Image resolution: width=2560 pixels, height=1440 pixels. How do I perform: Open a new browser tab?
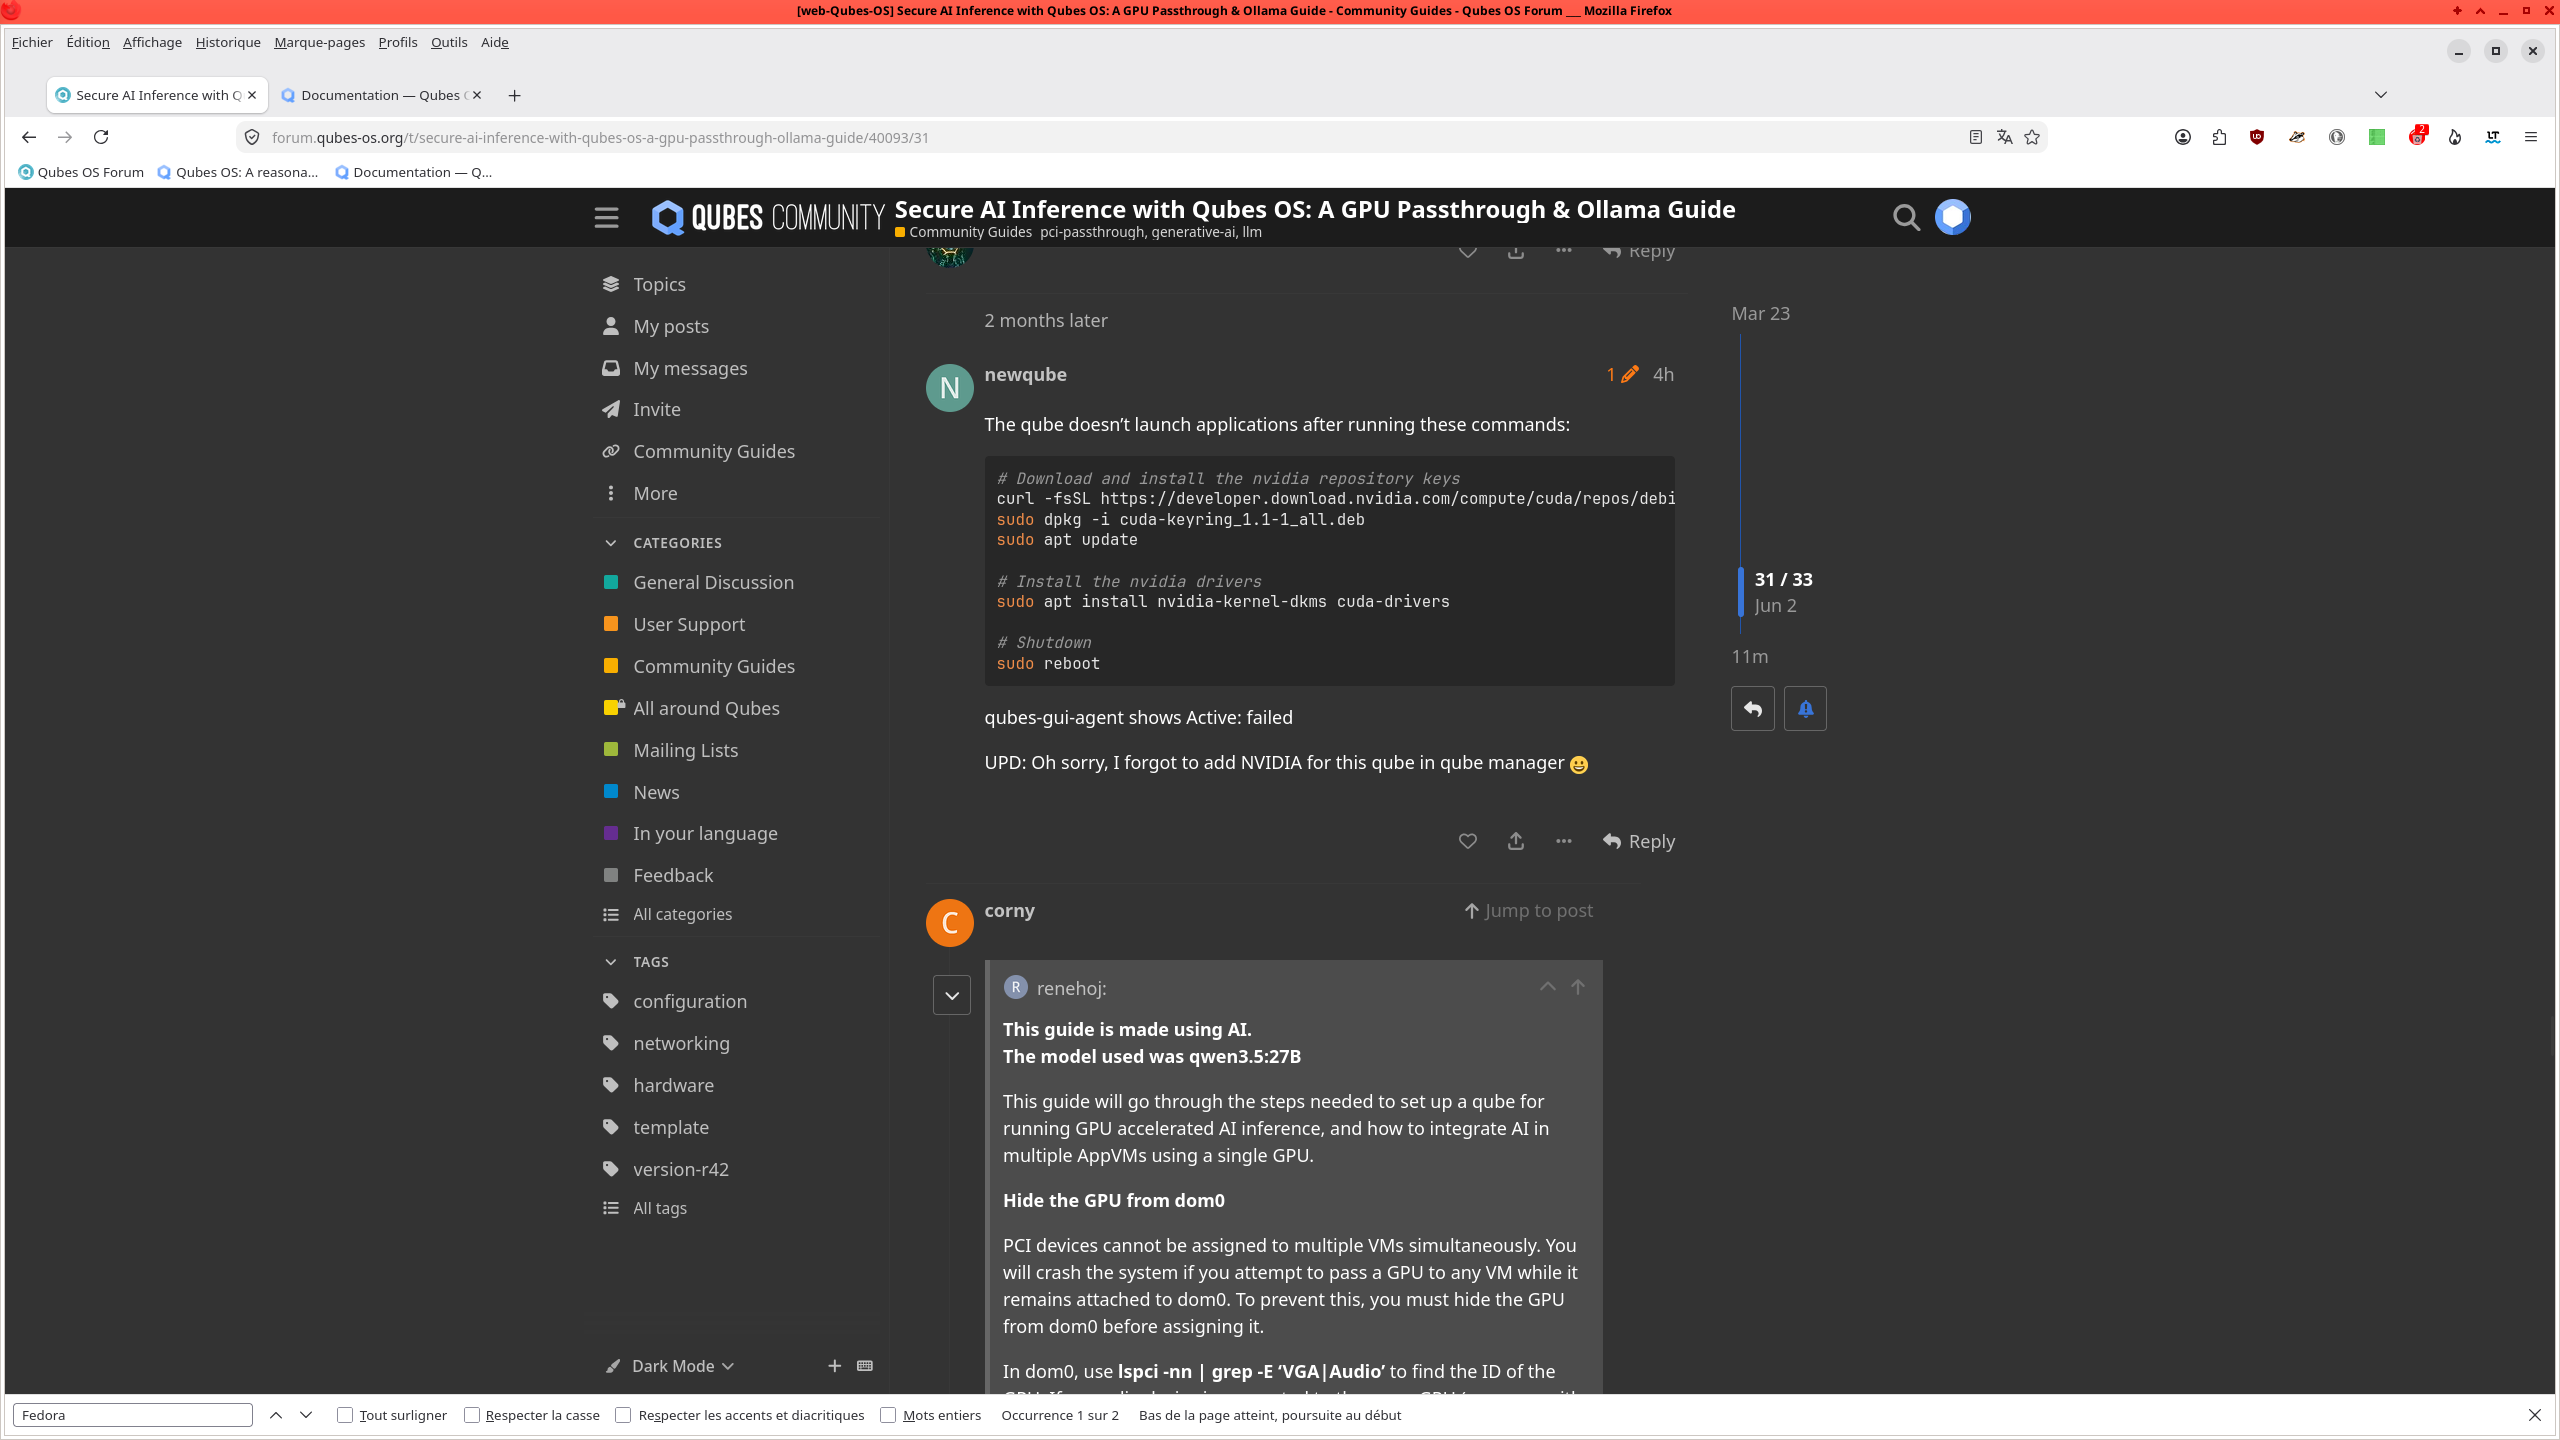point(514,95)
